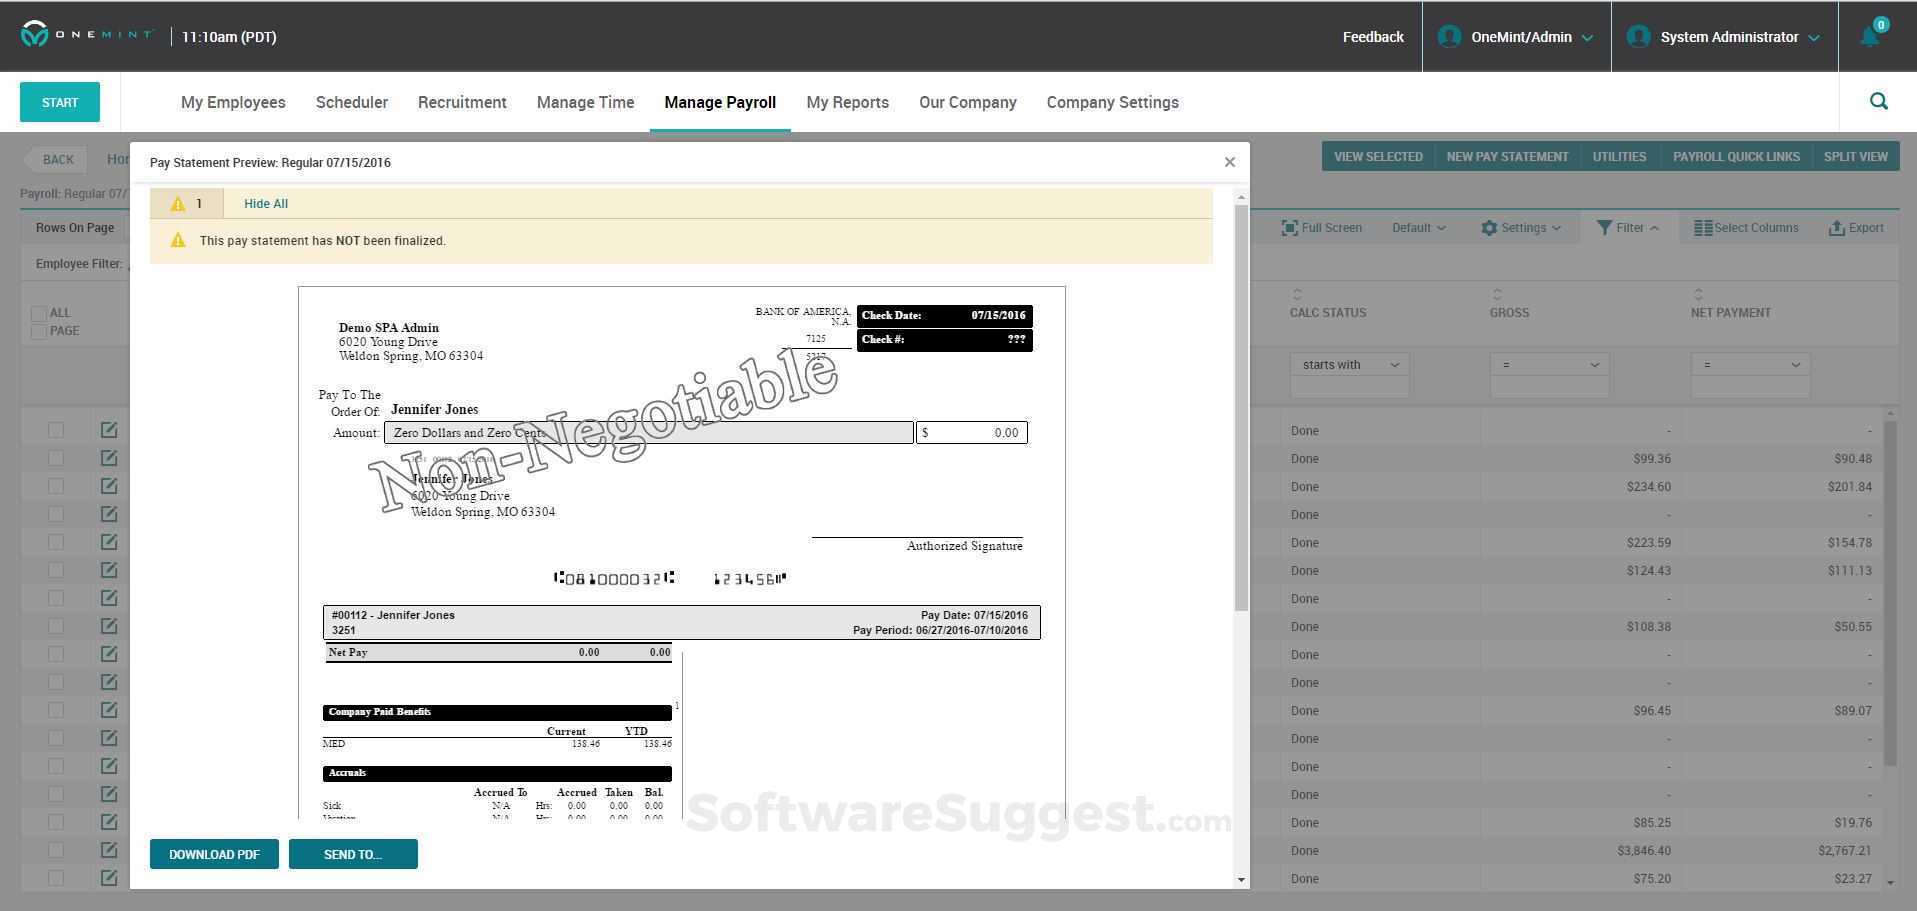1917x911 pixels.
Task: Click the warning icon beside count 1
Action: coord(178,204)
